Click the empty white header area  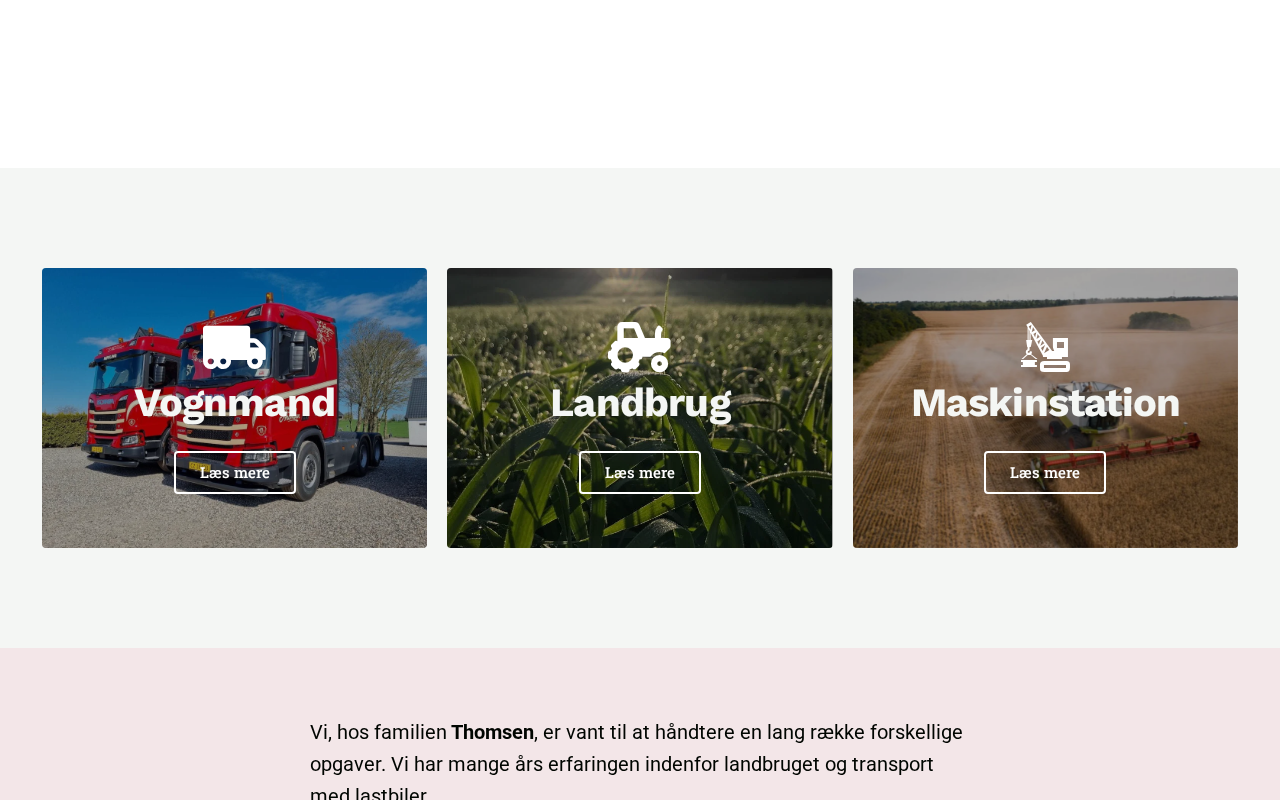coord(640,84)
